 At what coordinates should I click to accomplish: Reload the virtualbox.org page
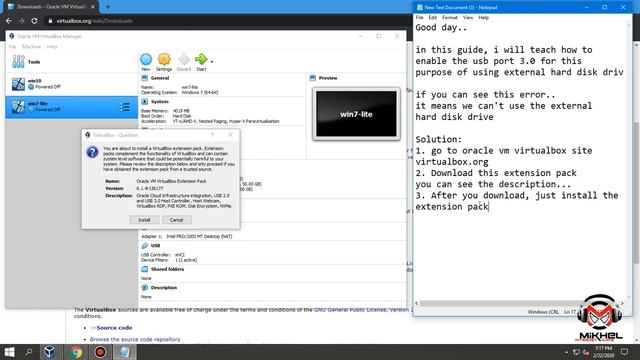point(34,20)
